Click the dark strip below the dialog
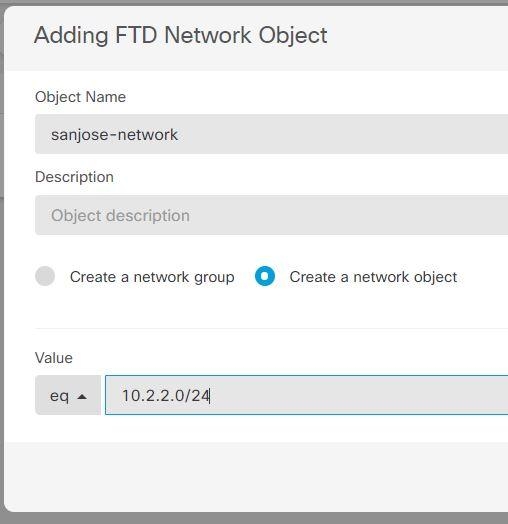 coord(254,519)
